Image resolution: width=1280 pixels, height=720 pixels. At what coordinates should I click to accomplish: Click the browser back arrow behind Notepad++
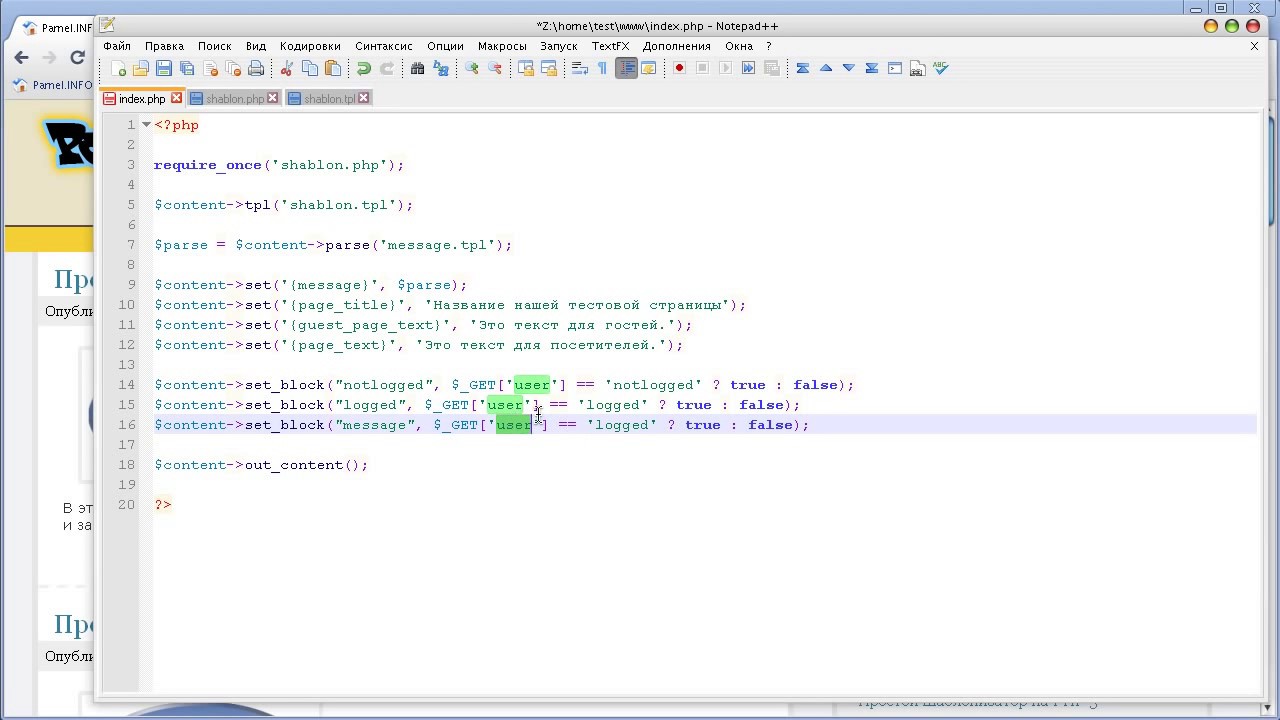tap(22, 58)
